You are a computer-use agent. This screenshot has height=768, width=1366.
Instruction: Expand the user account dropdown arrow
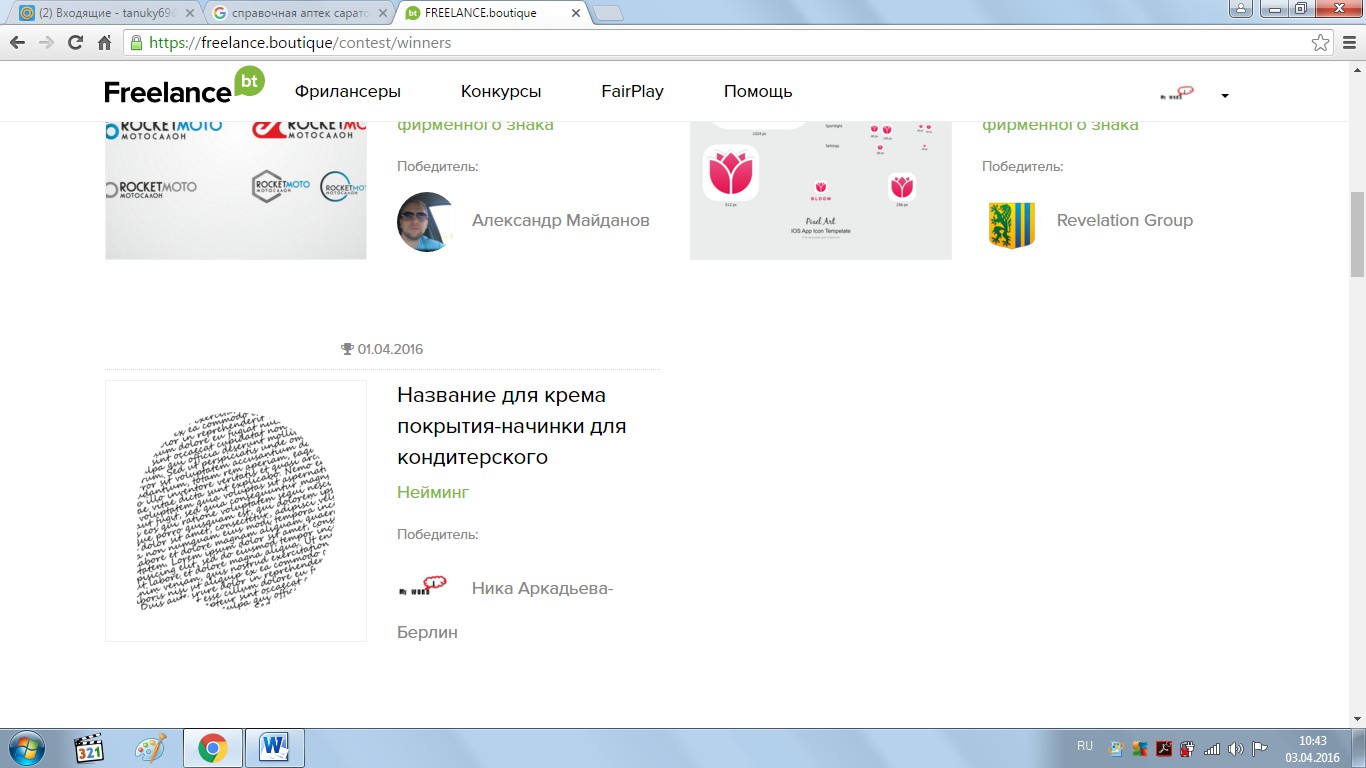point(1225,96)
